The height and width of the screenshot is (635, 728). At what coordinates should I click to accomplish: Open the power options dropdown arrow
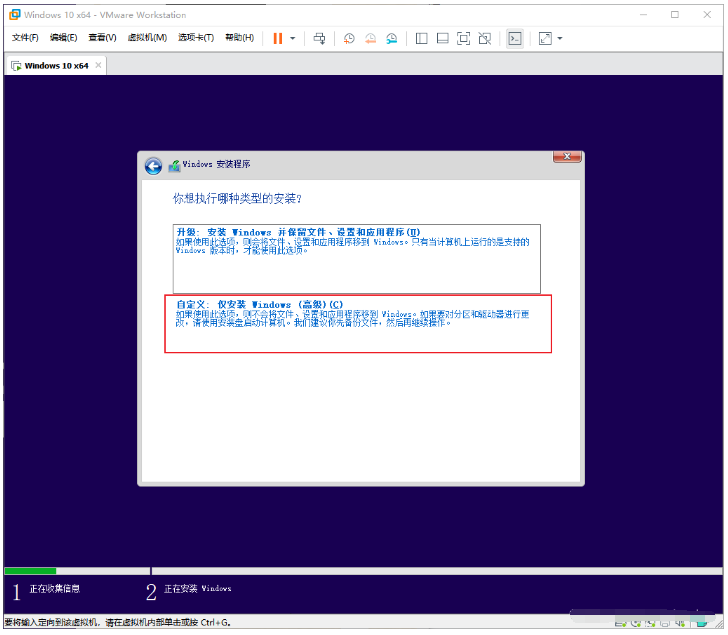click(x=293, y=38)
